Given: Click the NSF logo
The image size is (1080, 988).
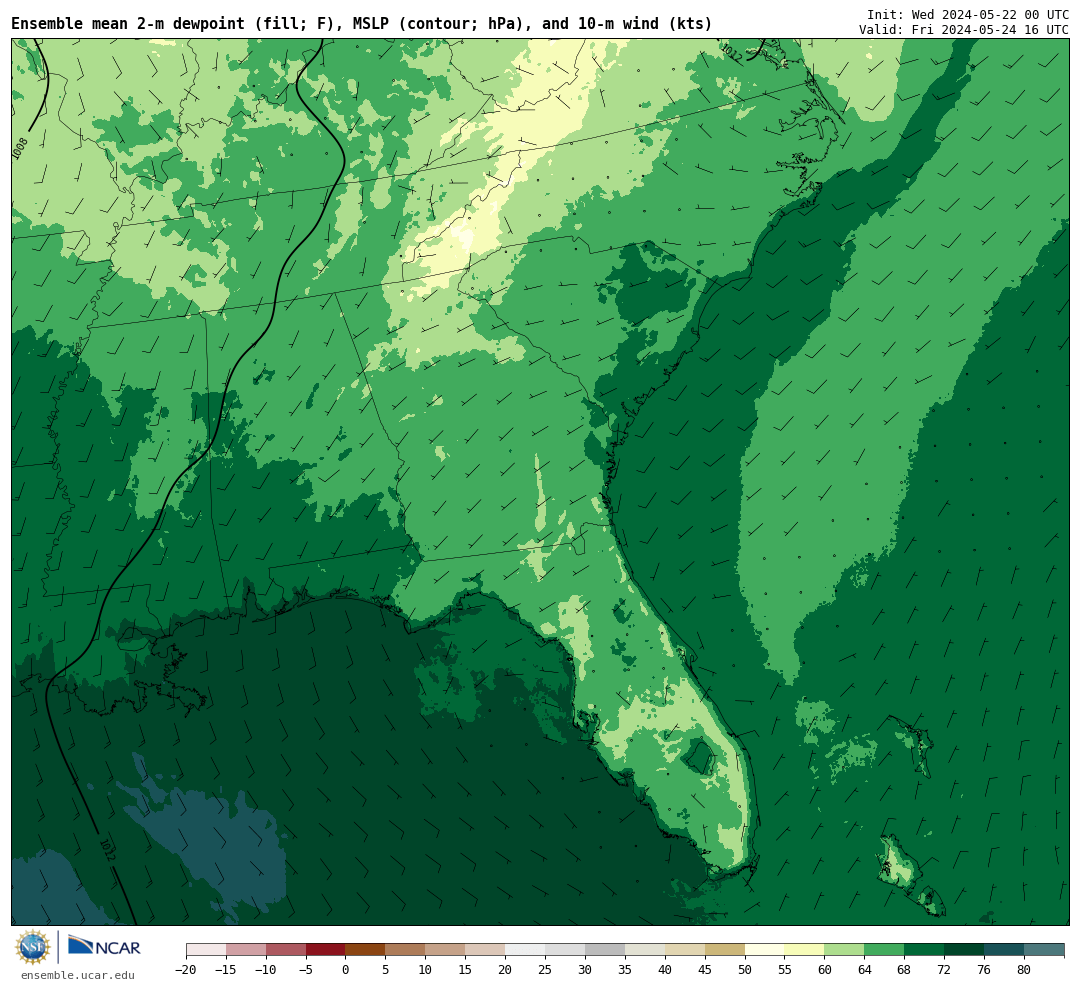Looking at the screenshot, I should (32, 947).
